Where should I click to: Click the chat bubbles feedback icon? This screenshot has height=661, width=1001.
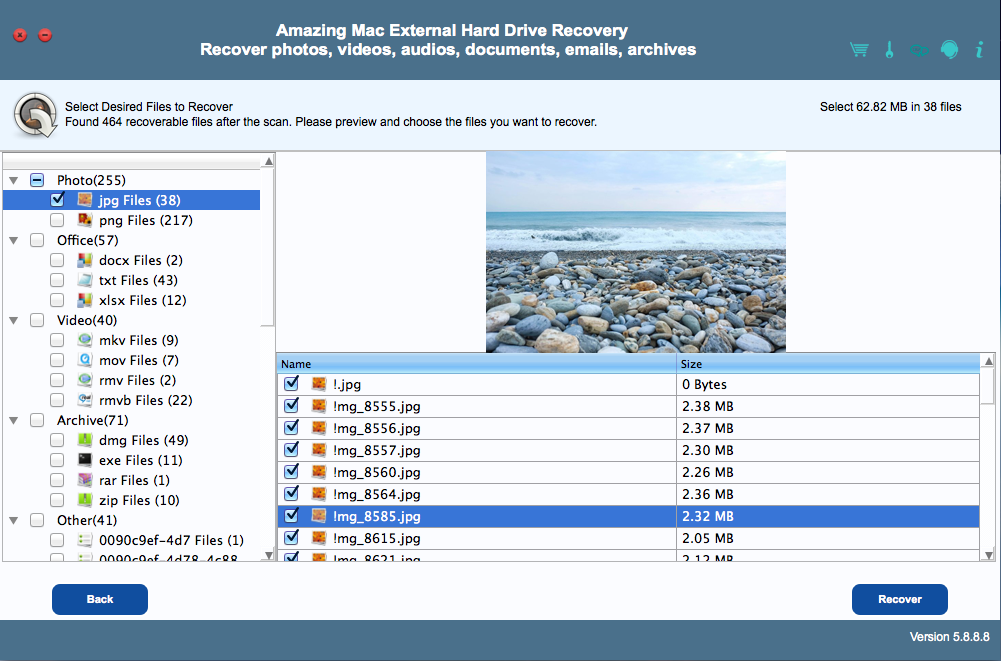[918, 50]
